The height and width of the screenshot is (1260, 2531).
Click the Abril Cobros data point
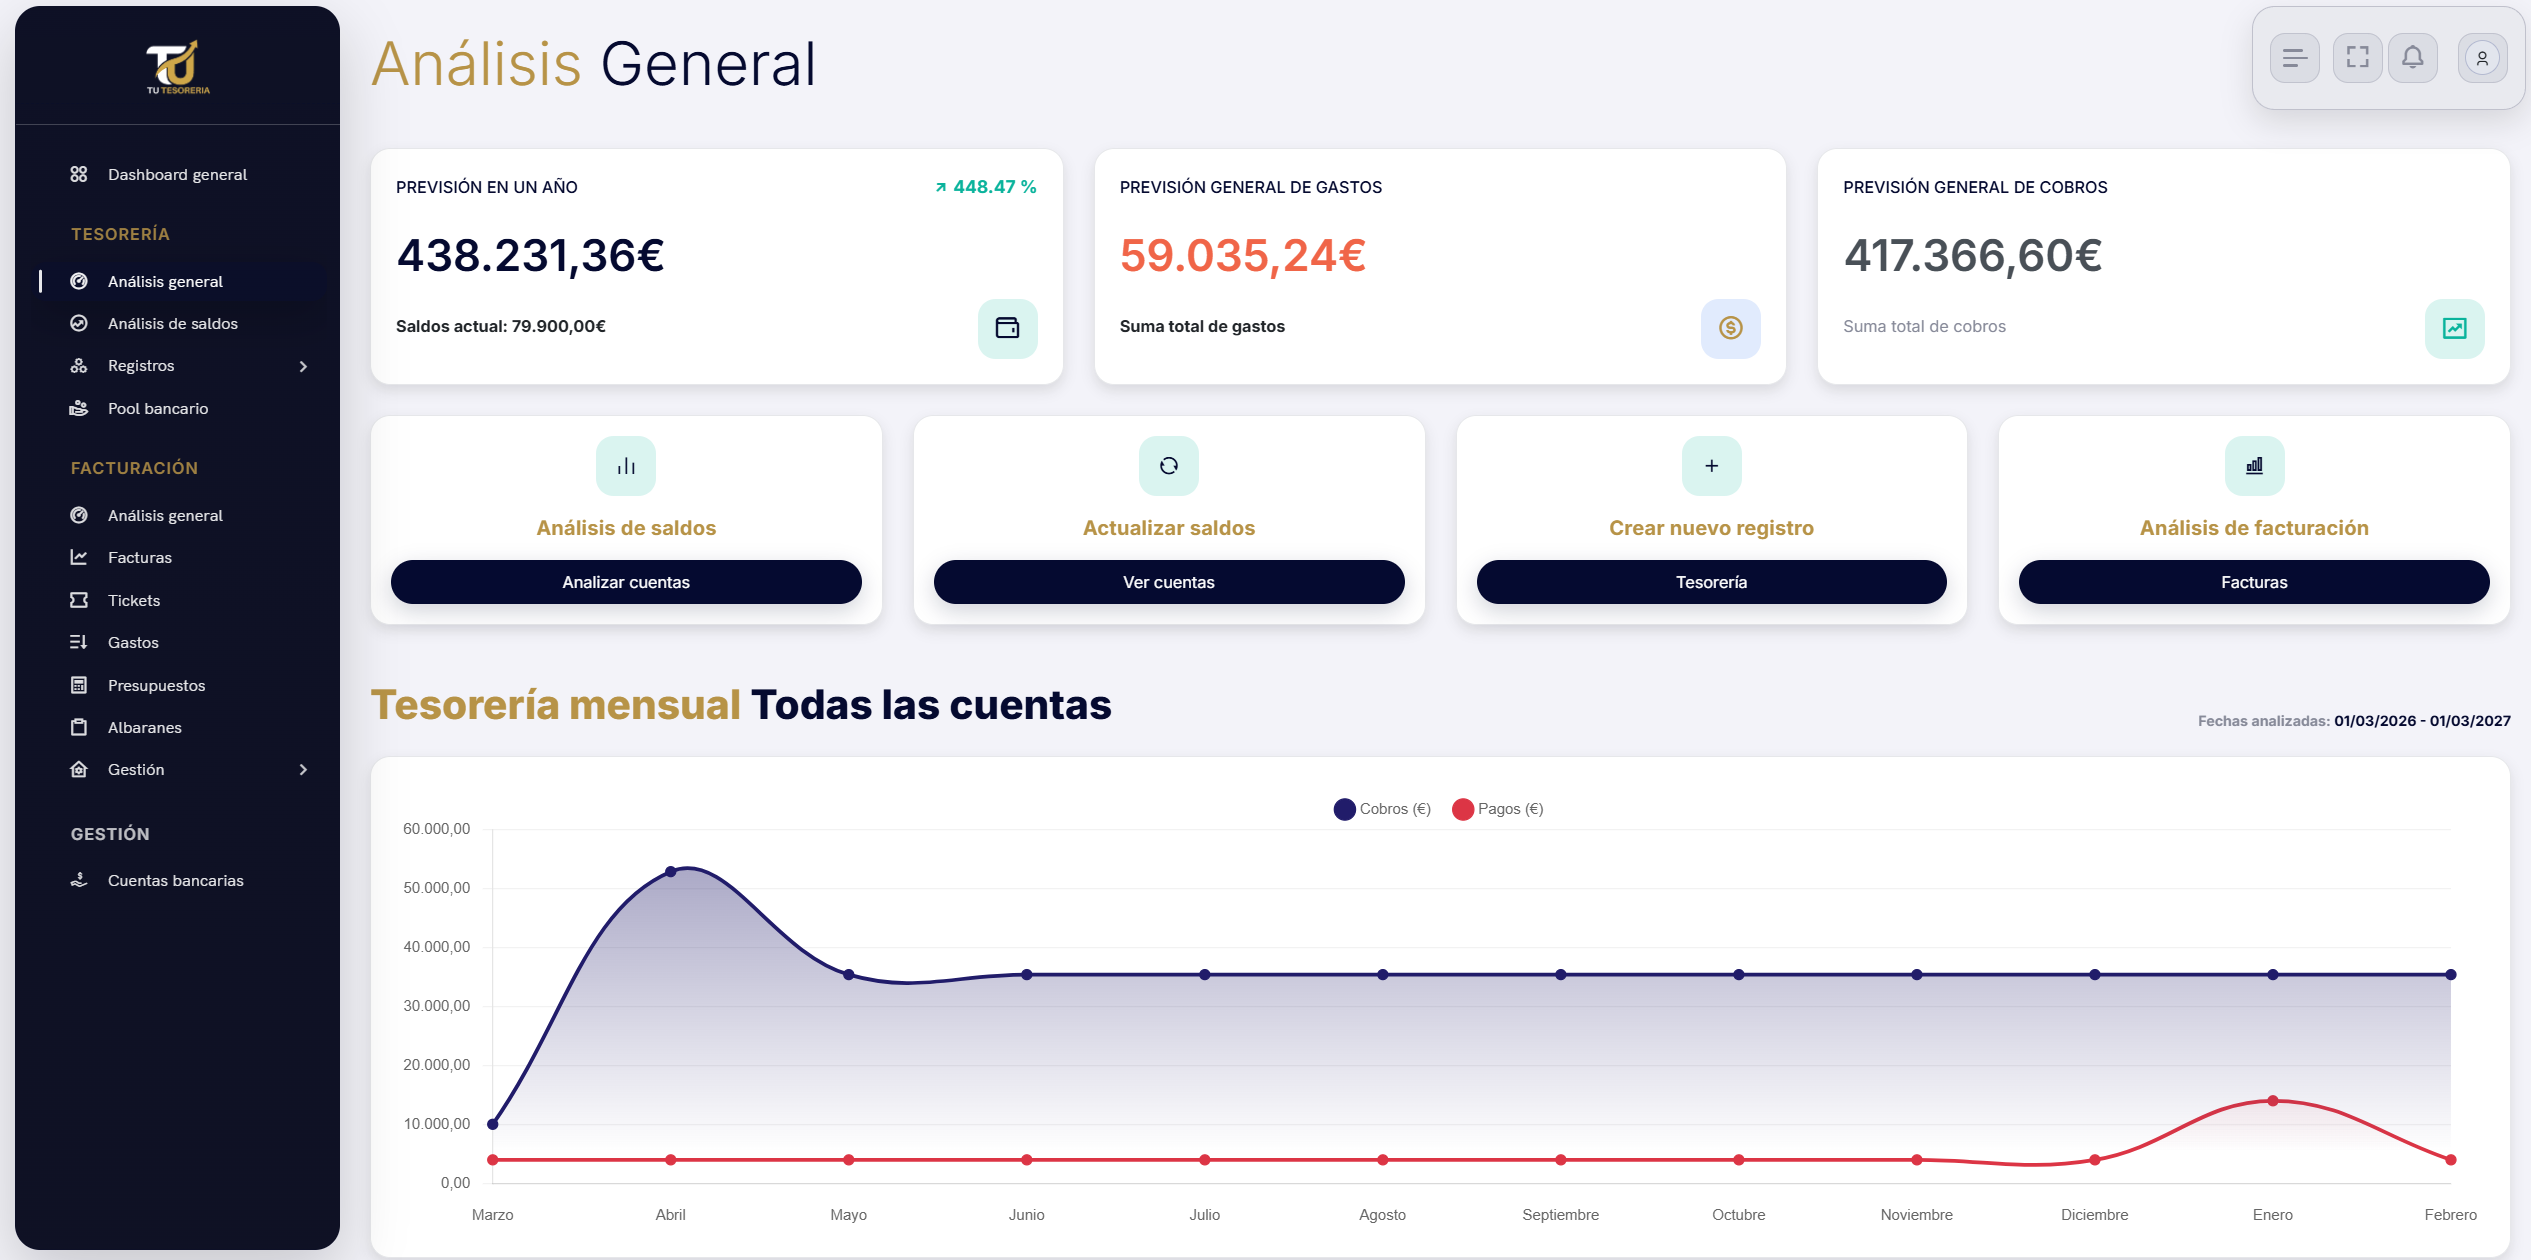point(671,872)
